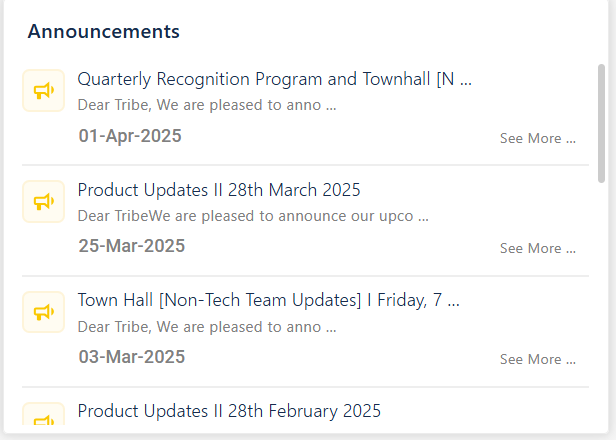Click the 01-Apr-2025 date label
This screenshot has height=440, width=616.
[x=130, y=136]
